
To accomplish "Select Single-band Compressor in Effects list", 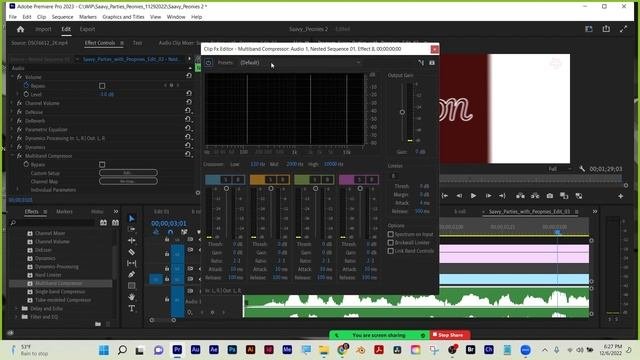I will pos(60,291).
